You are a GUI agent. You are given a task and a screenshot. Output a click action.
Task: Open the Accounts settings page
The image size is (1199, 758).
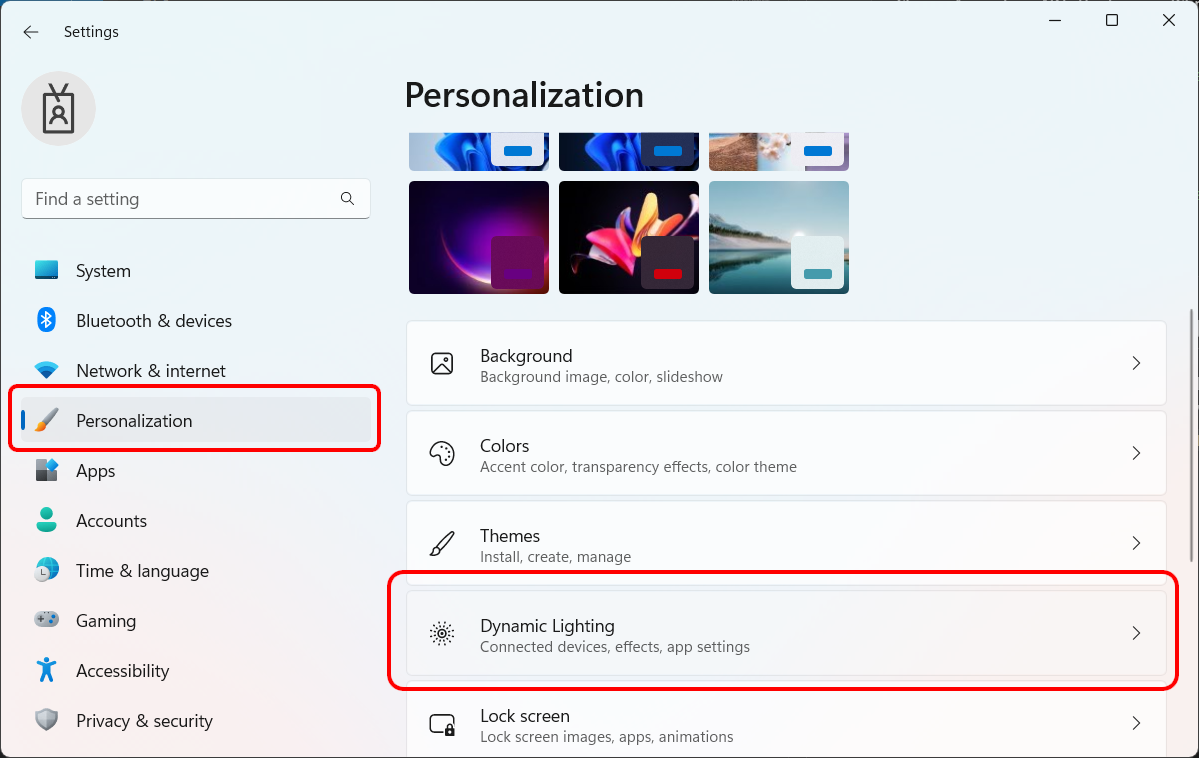pos(111,521)
